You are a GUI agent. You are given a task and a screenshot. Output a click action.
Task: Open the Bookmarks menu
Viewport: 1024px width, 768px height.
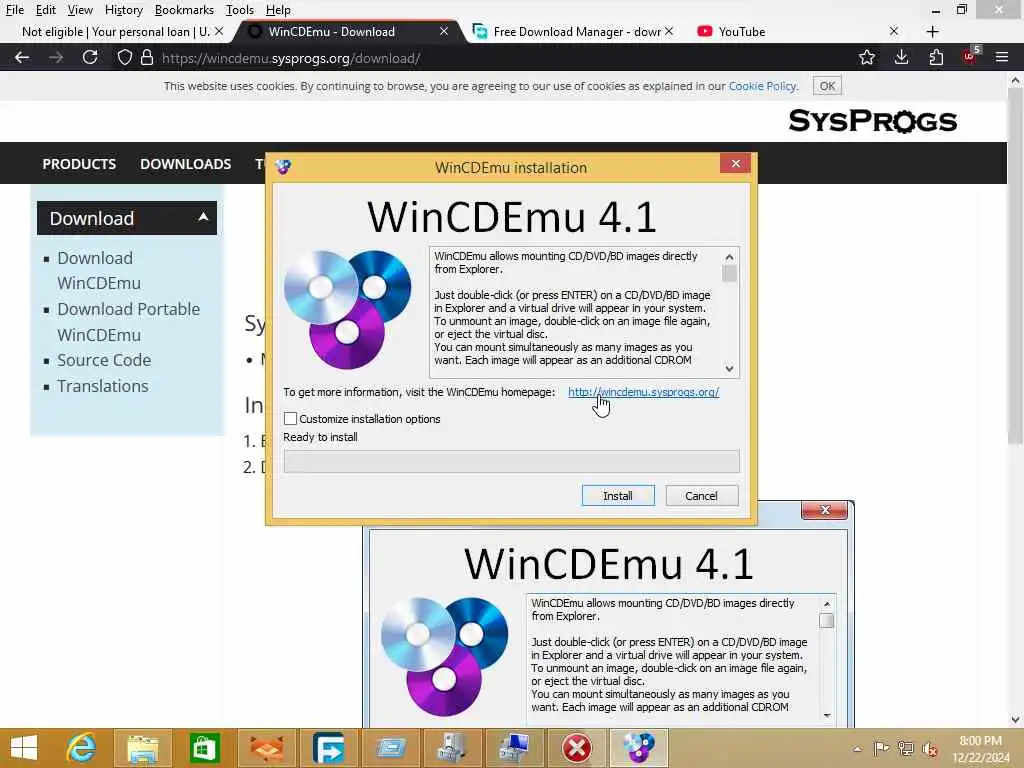(x=184, y=10)
